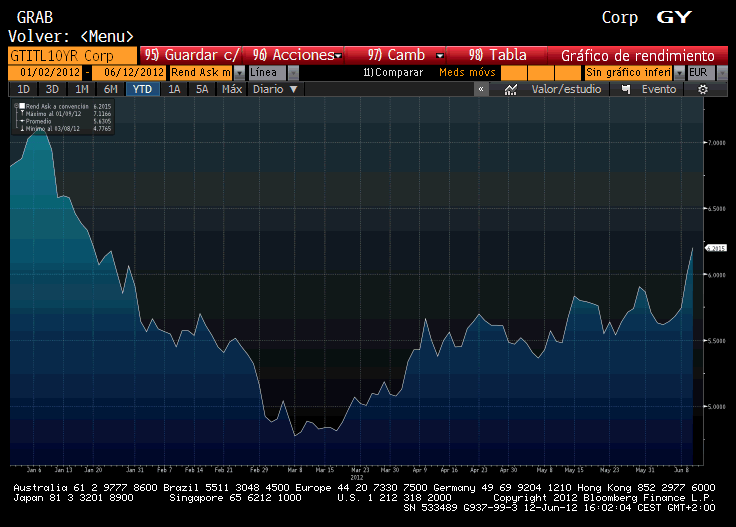This screenshot has width=736, height=527.
Task: Click the Promedio marker icon in legend
Action: (22, 121)
